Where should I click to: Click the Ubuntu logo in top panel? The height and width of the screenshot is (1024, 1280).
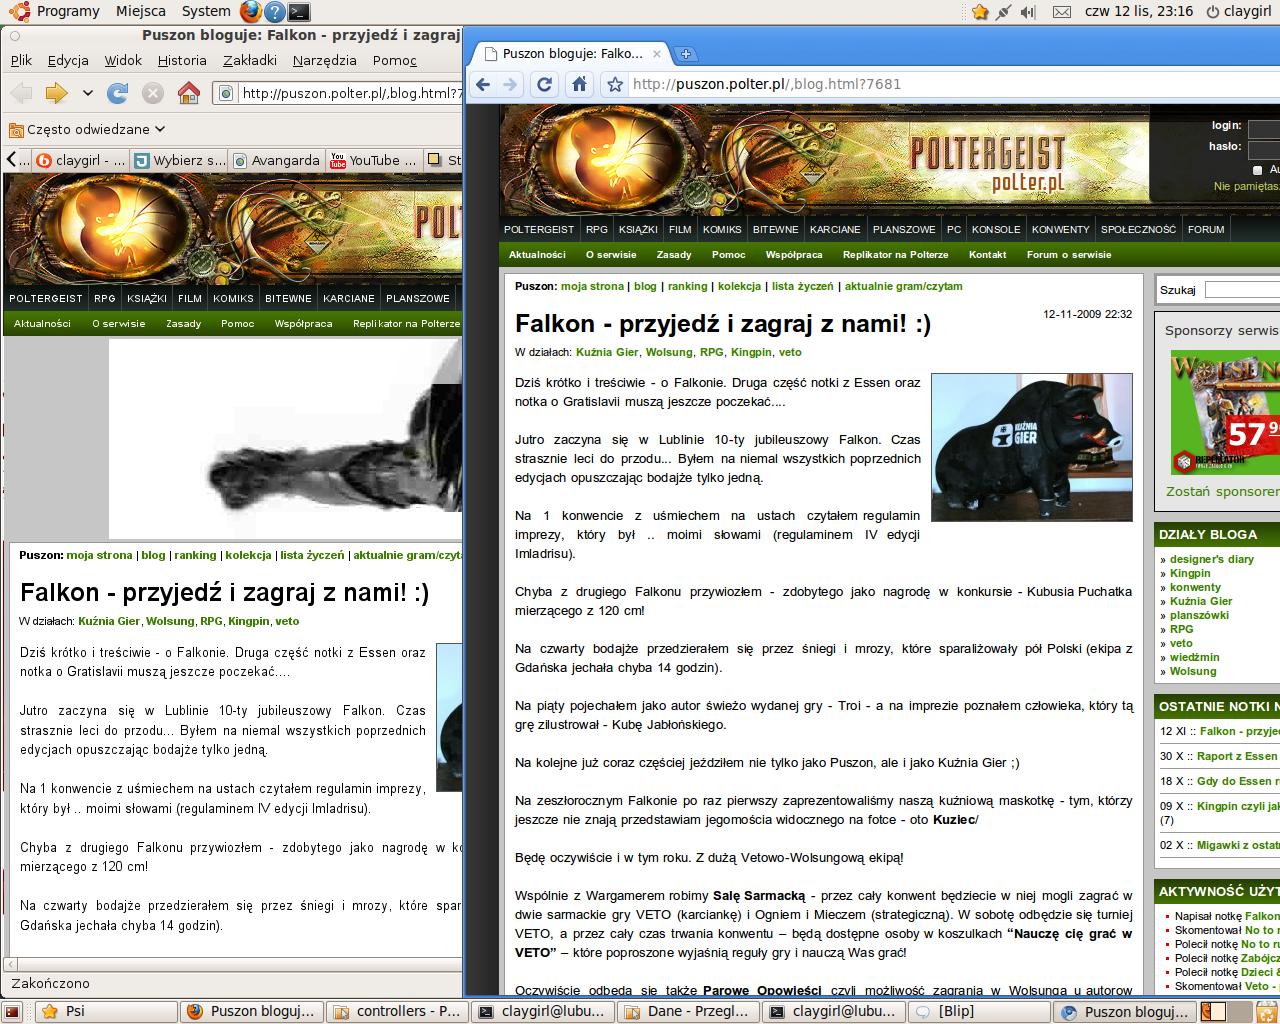[19, 11]
